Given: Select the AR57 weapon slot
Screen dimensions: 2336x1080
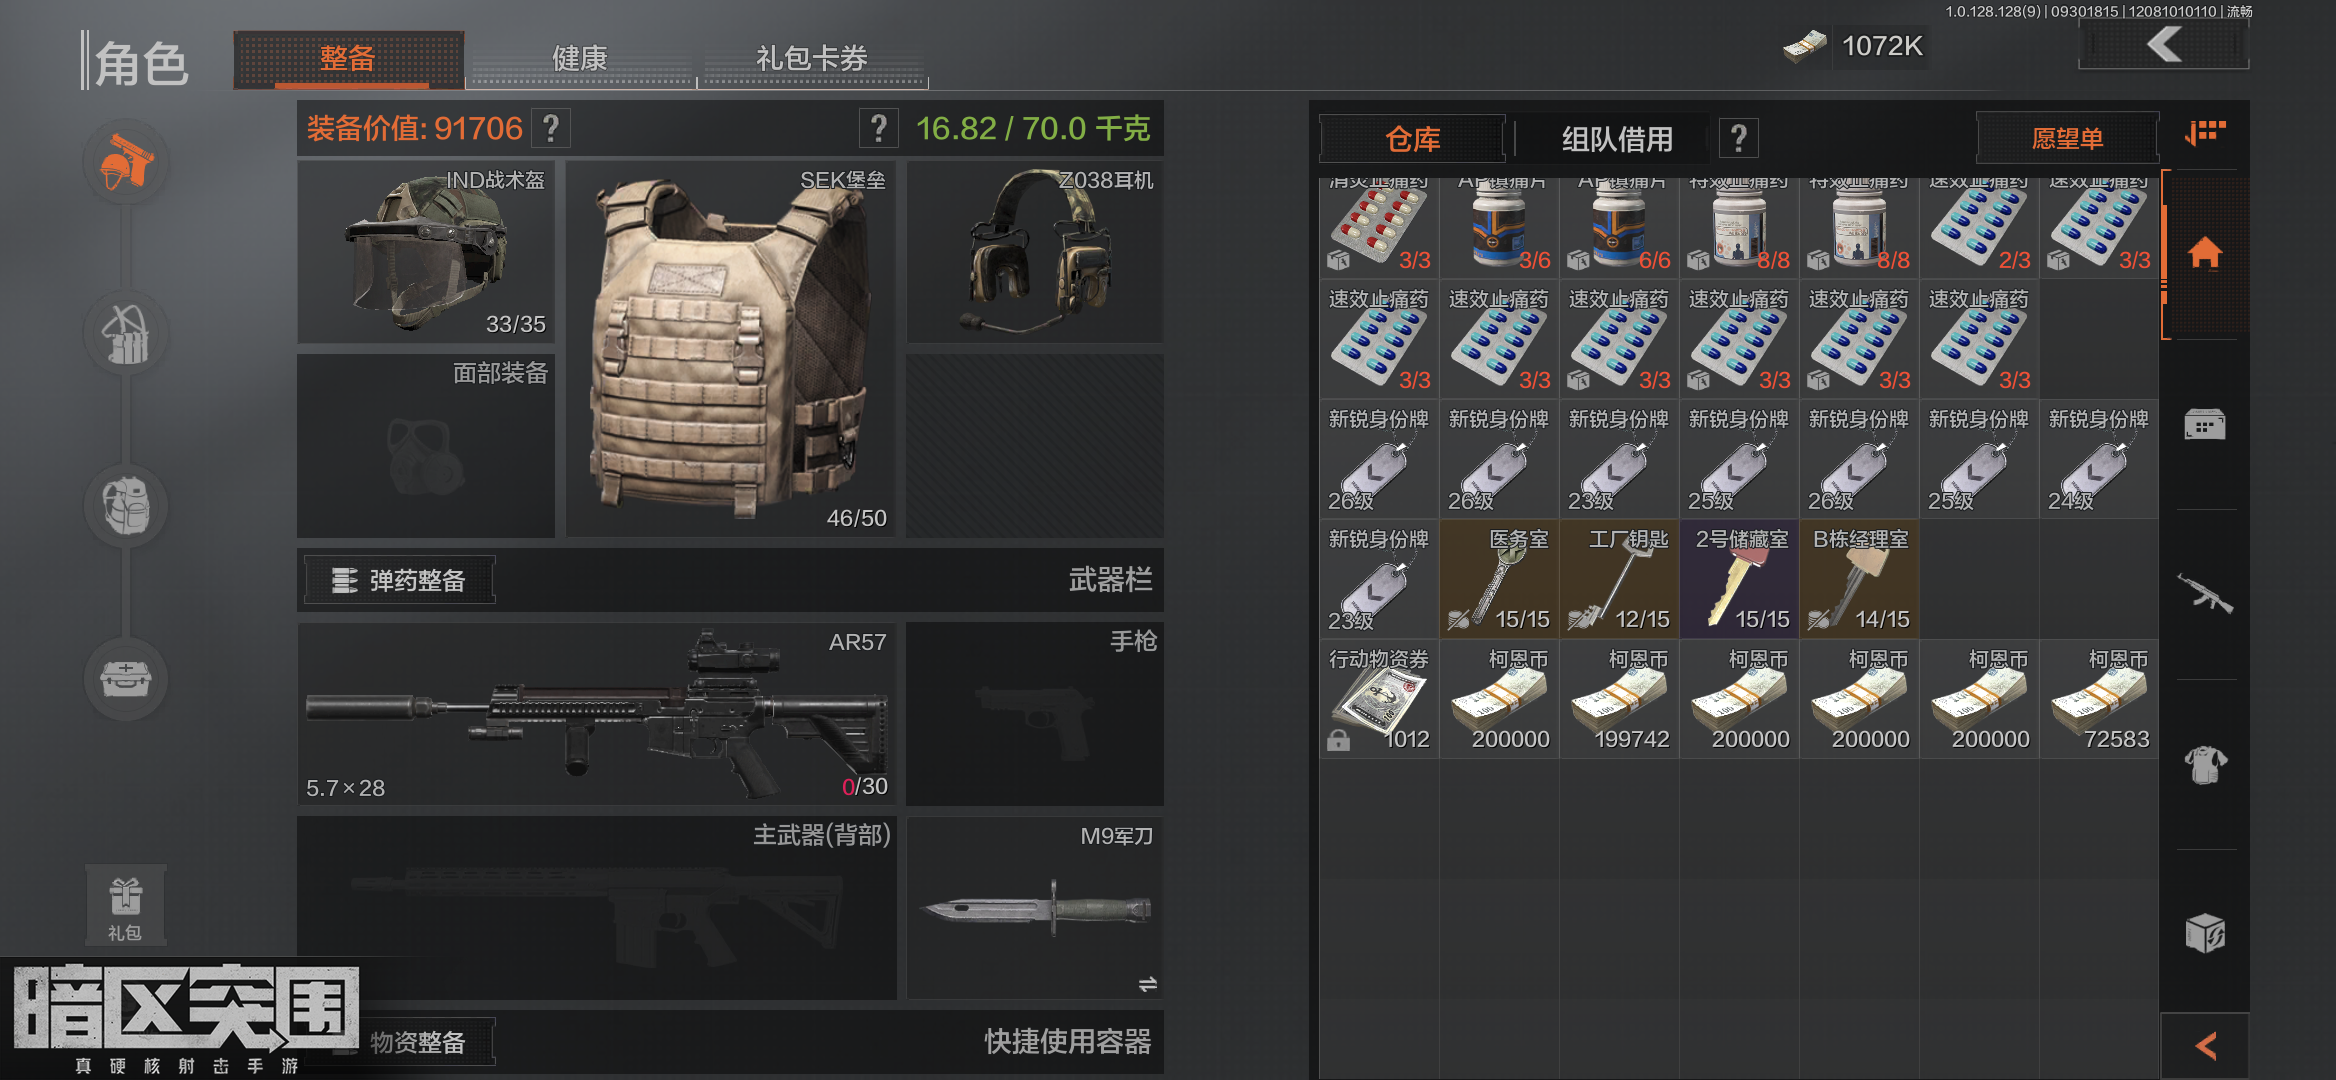Looking at the screenshot, I should click(597, 714).
